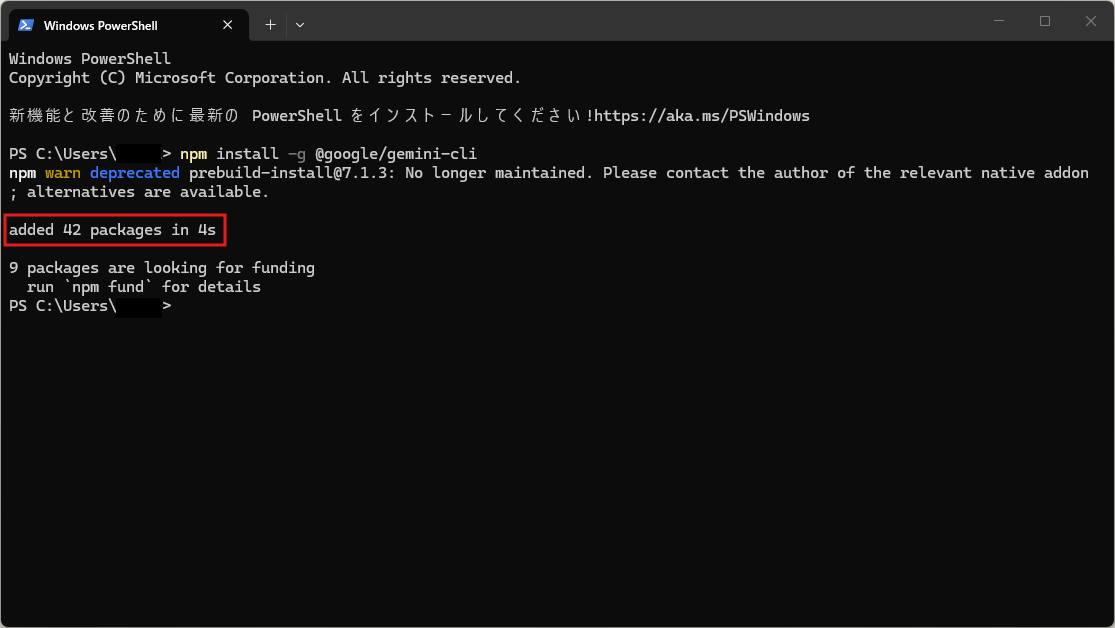Click the "prebuild-install@7.1.3" text
The height and width of the screenshot is (628, 1115).
(x=291, y=173)
